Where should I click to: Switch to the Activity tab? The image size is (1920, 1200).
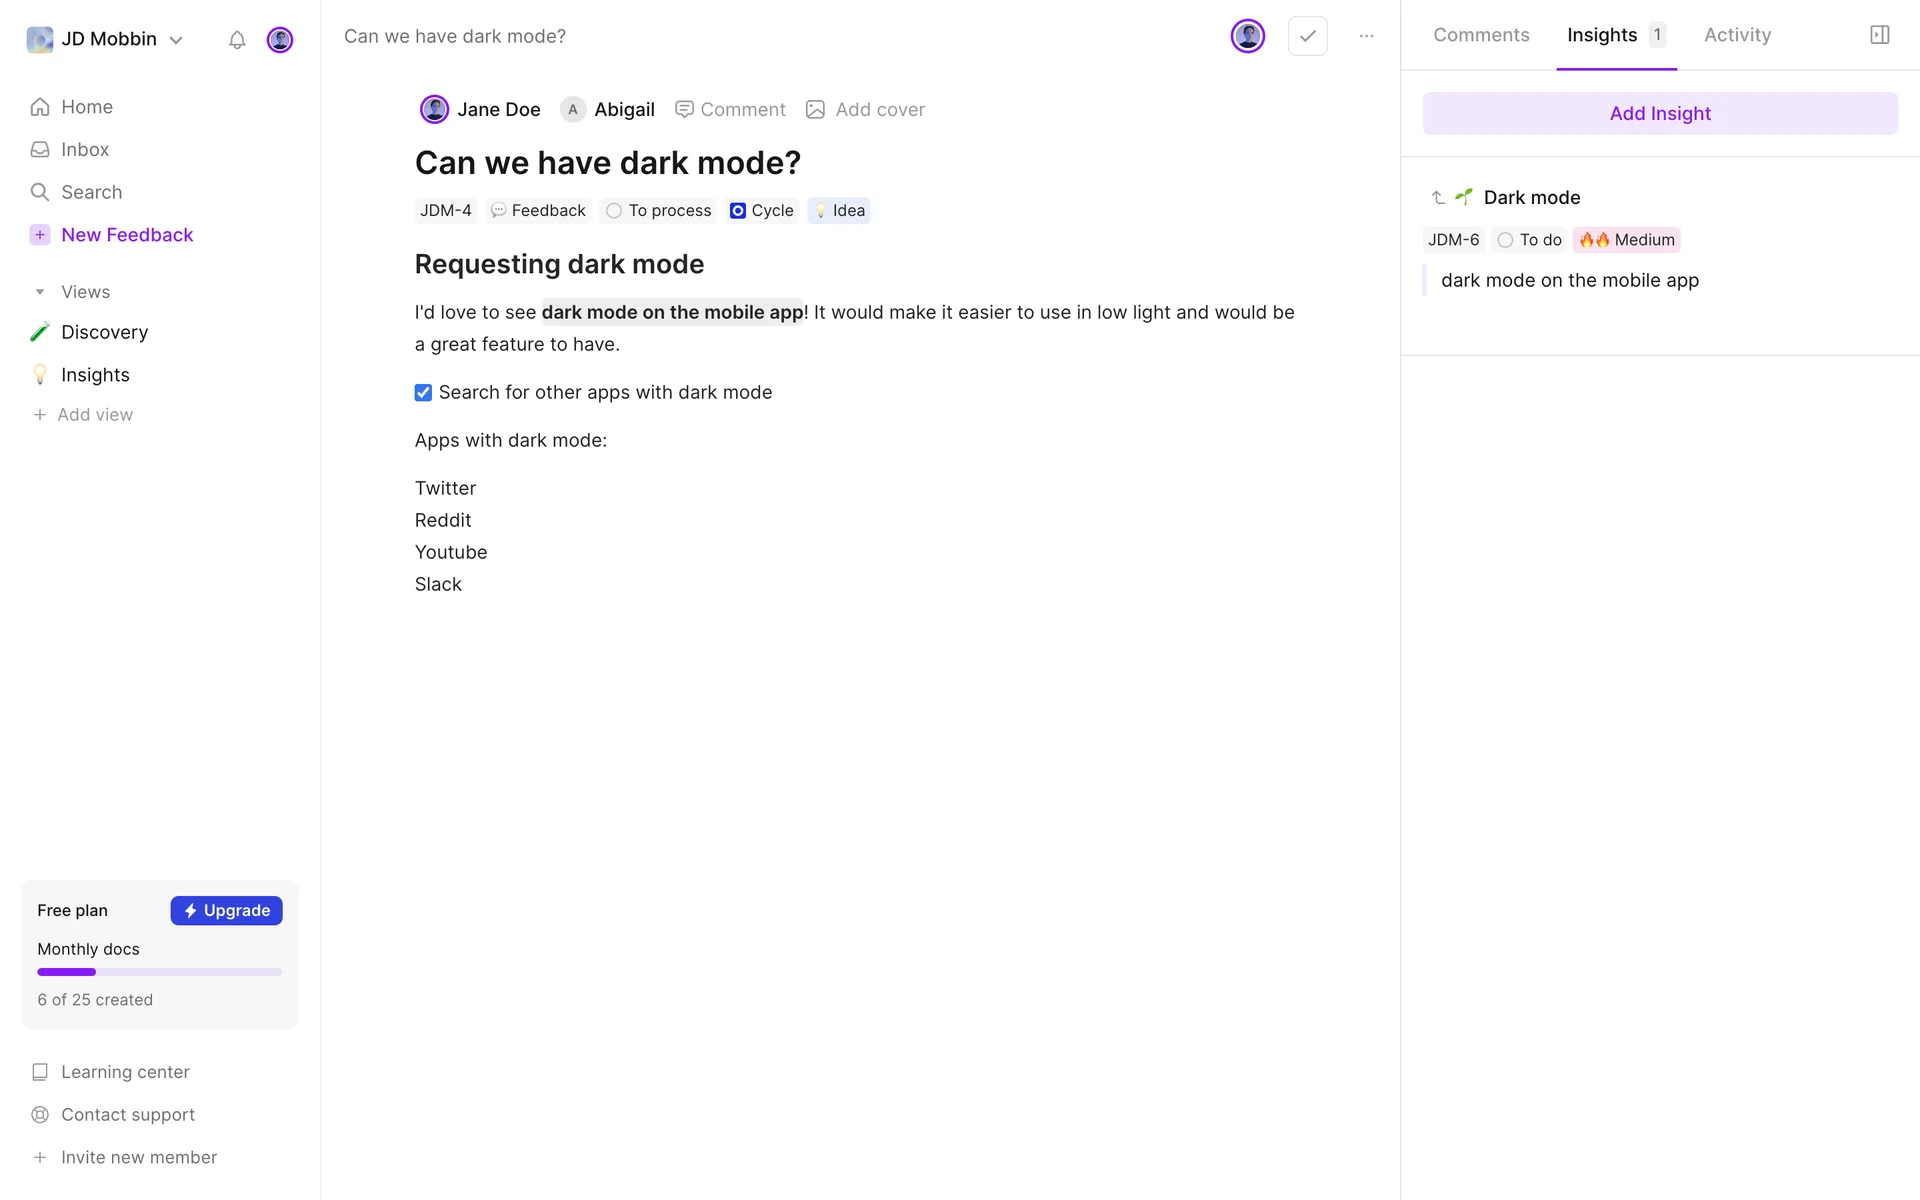(1737, 35)
